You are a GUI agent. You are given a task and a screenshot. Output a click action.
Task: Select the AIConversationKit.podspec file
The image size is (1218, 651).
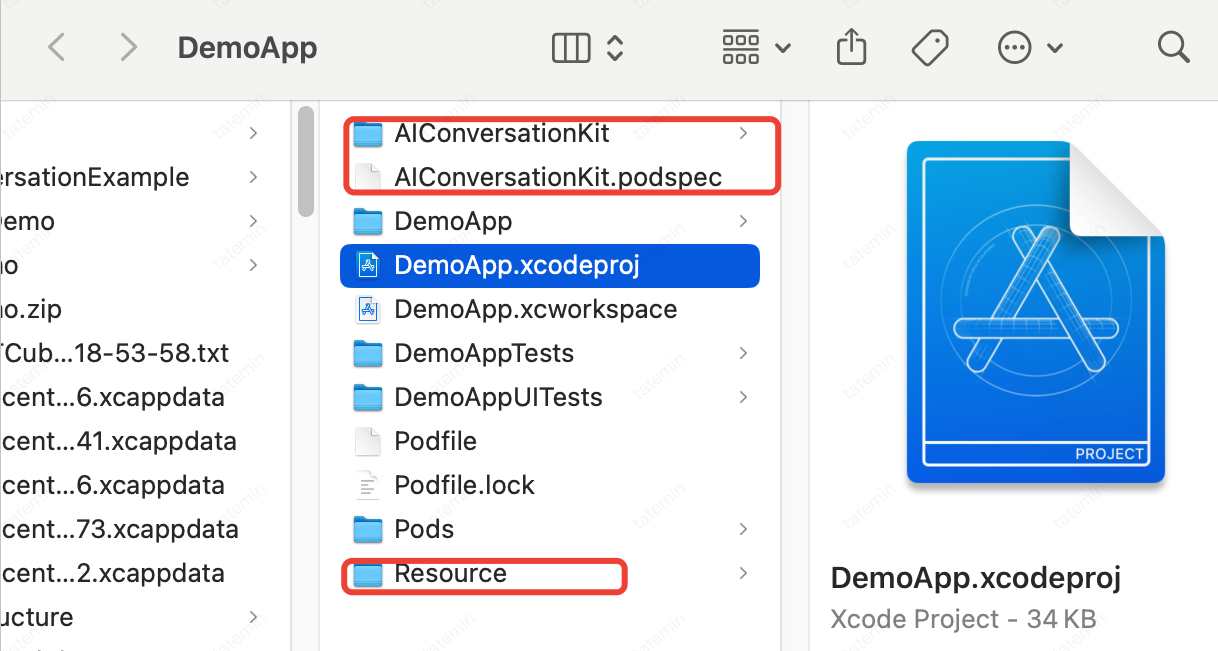(558, 177)
